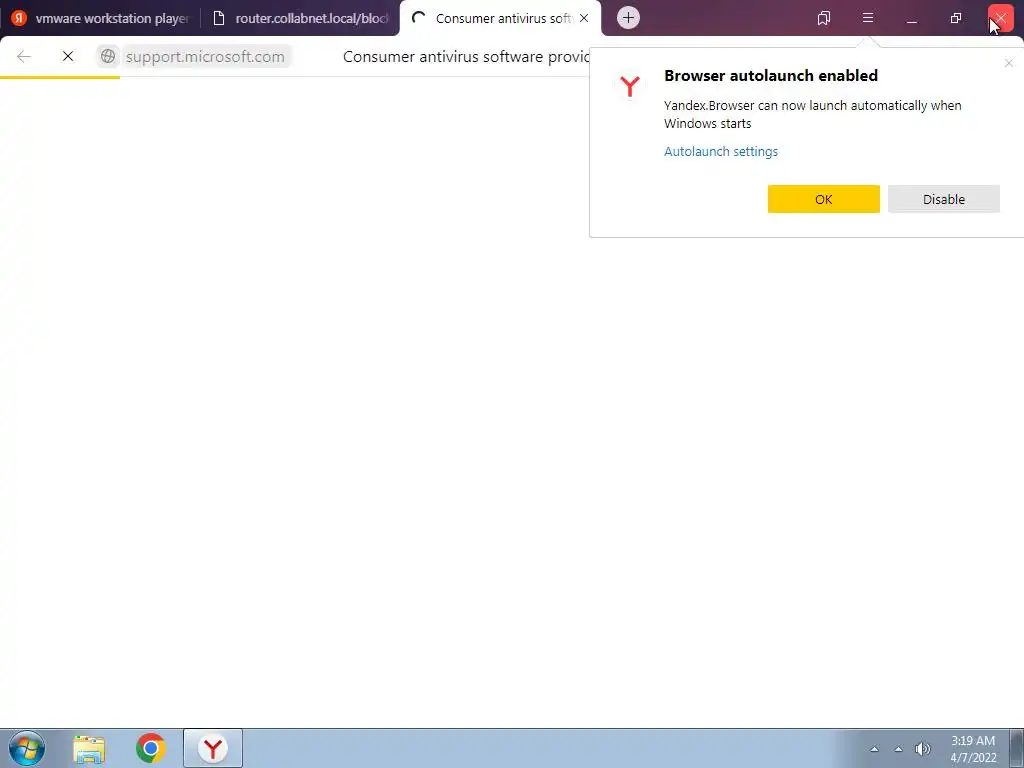Close the Yandex Browser window
The width and height of the screenshot is (1024, 768).
click(1000, 18)
